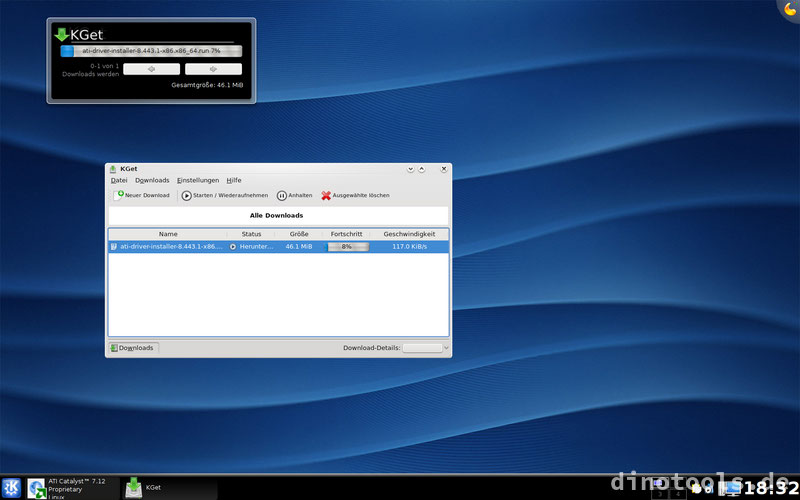Click the 'Alle Downloads' heading bar
Image resolution: width=800 pixels, height=500 pixels.
(x=278, y=215)
